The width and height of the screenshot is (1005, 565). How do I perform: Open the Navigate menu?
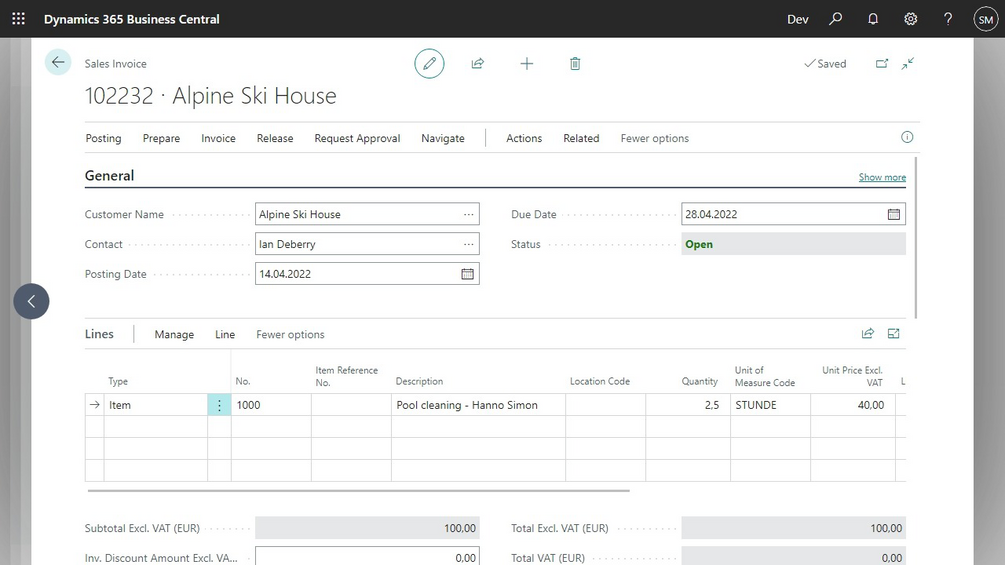tap(443, 138)
